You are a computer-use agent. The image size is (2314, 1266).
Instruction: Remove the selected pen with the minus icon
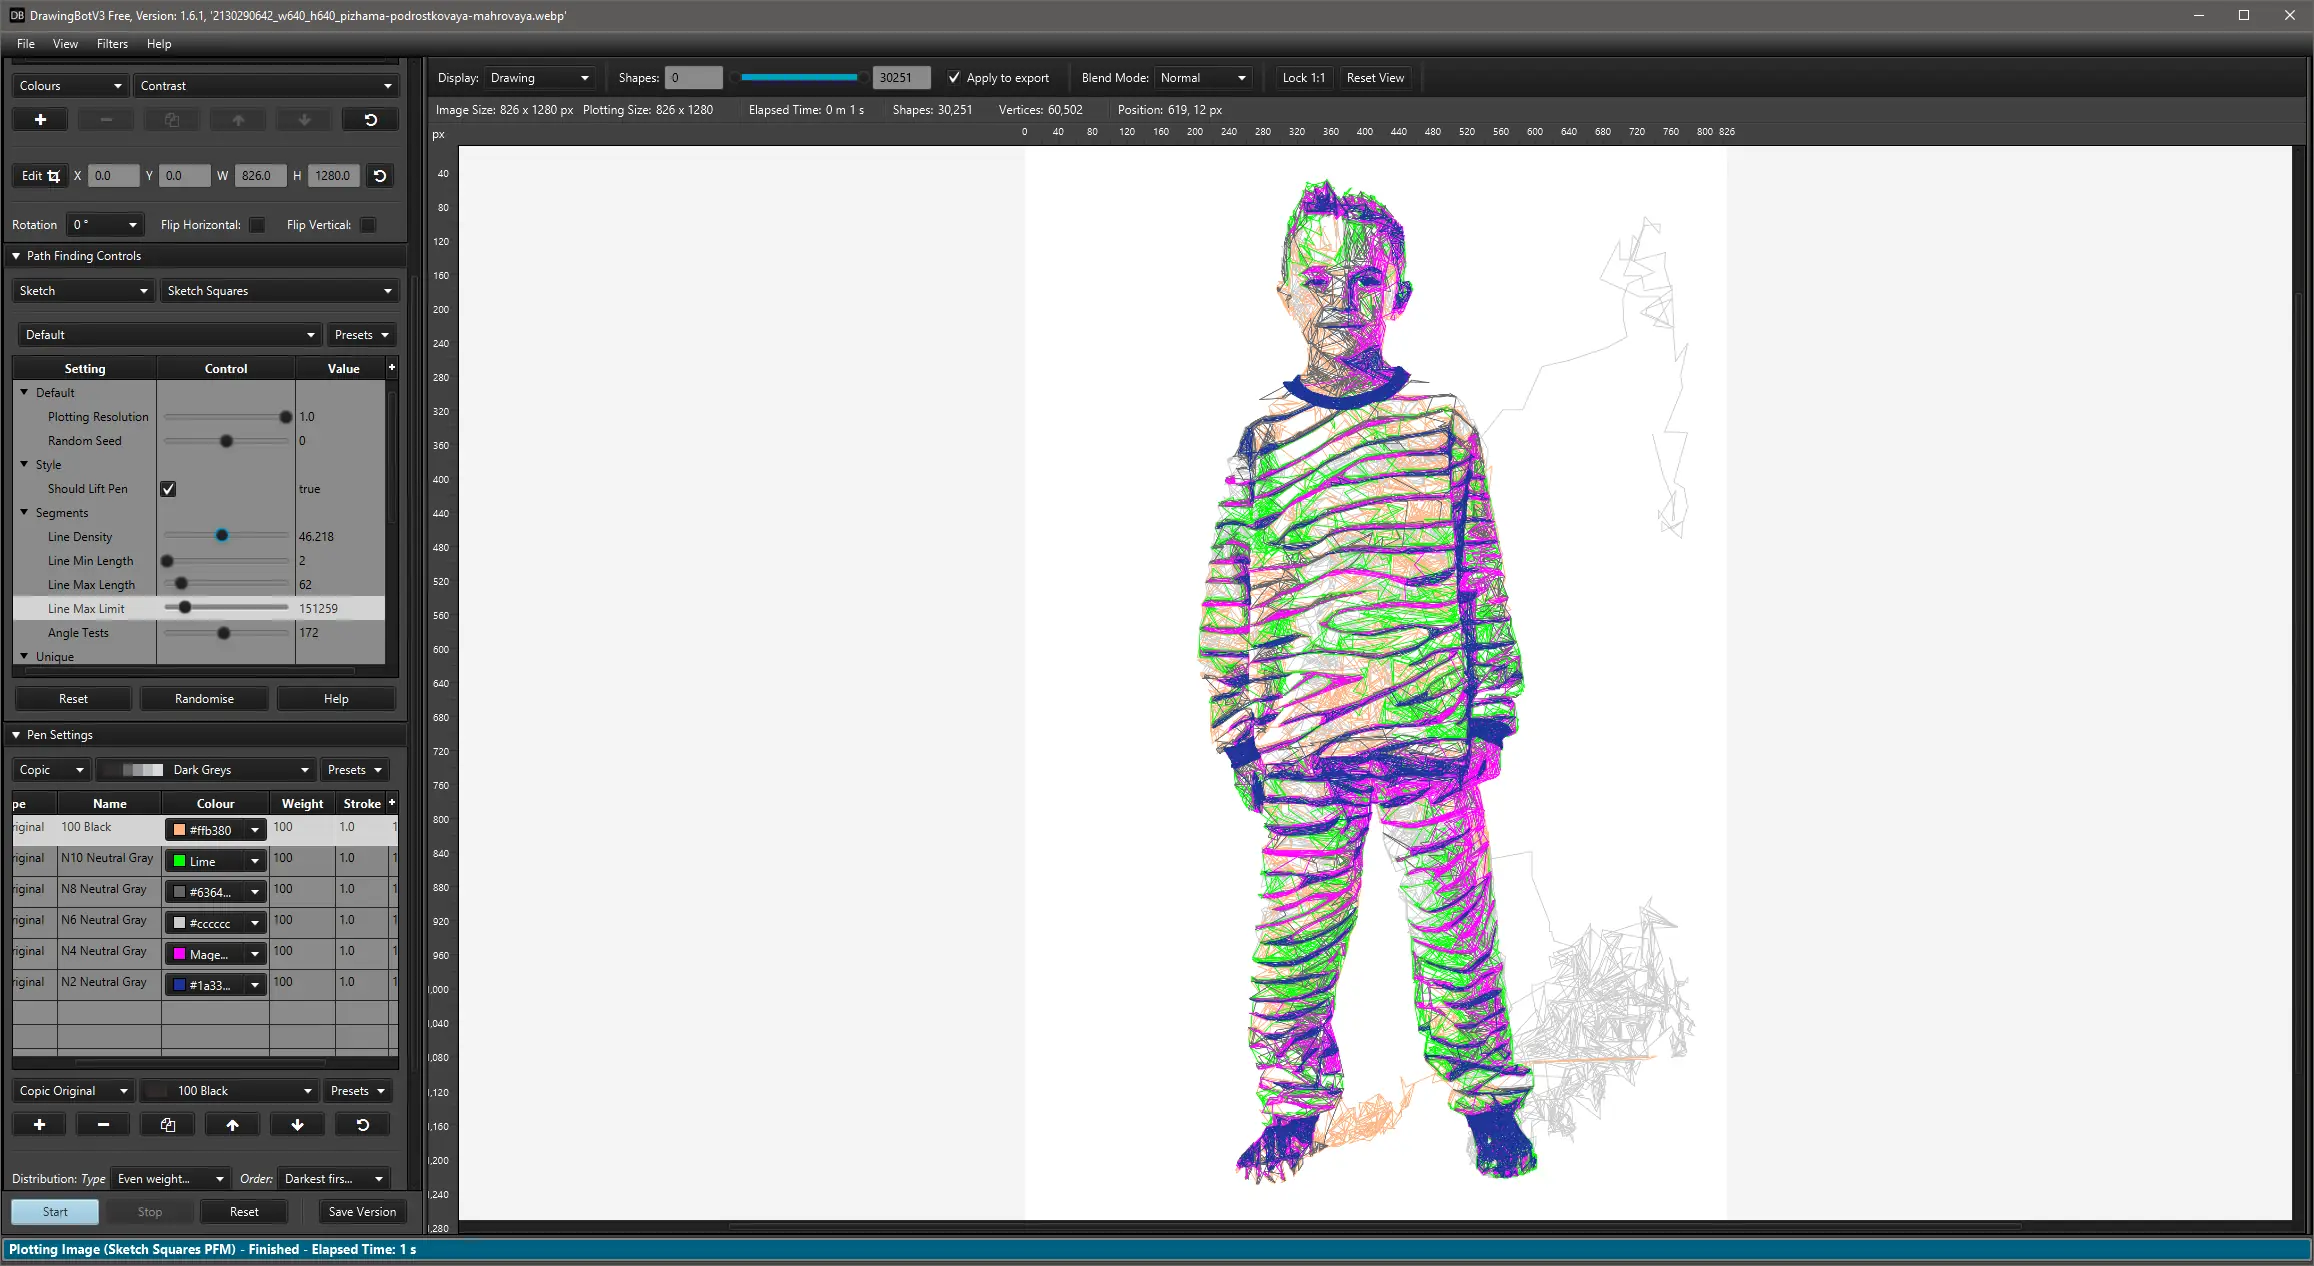tap(103, 1125)
